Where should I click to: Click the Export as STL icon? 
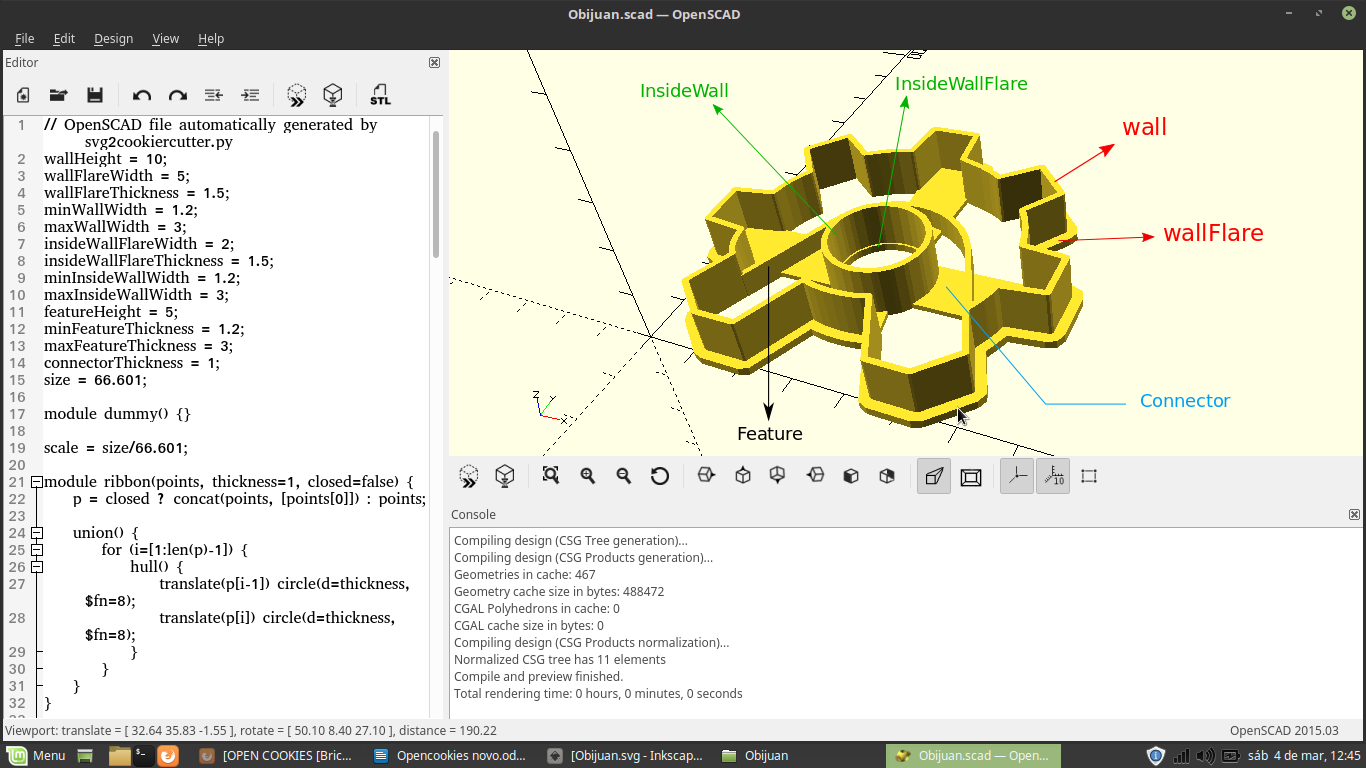(x=380, y=95)
